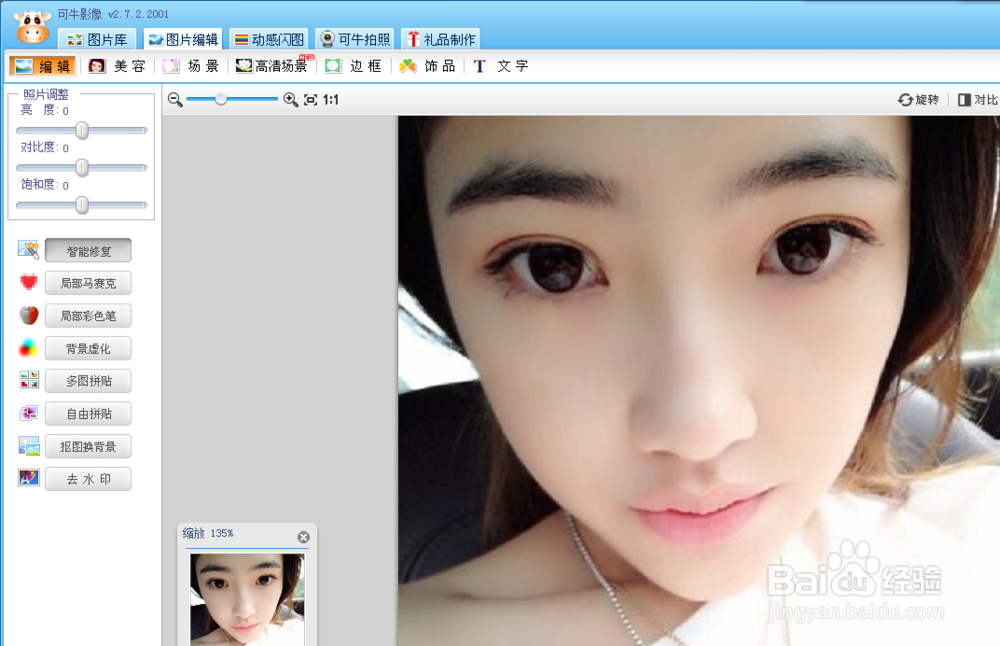Screen dimensions: 1000x646
Task: Click the fit-to-window icon
Action: click(x=311, y=99)
